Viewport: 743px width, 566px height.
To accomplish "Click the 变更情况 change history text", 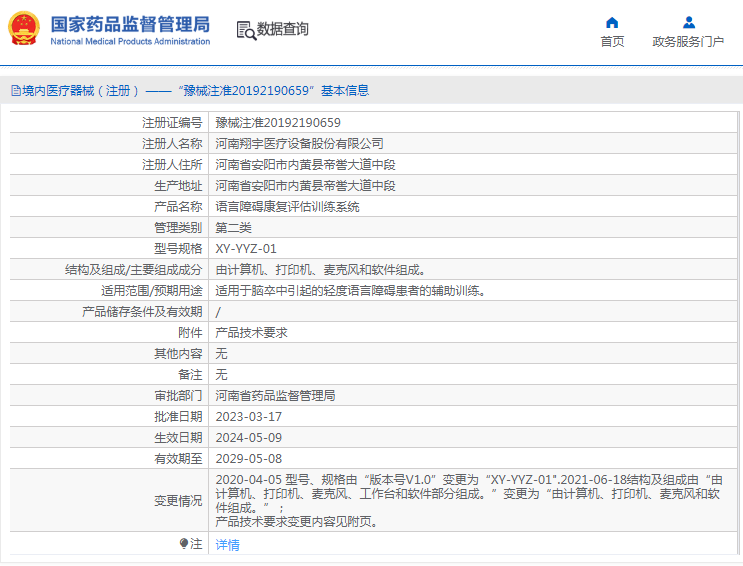I will (x=469, y=501).
